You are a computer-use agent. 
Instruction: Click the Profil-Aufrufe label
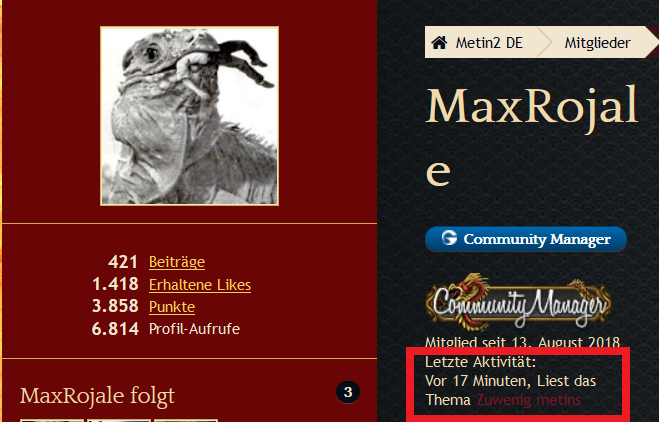click(195, 329)
